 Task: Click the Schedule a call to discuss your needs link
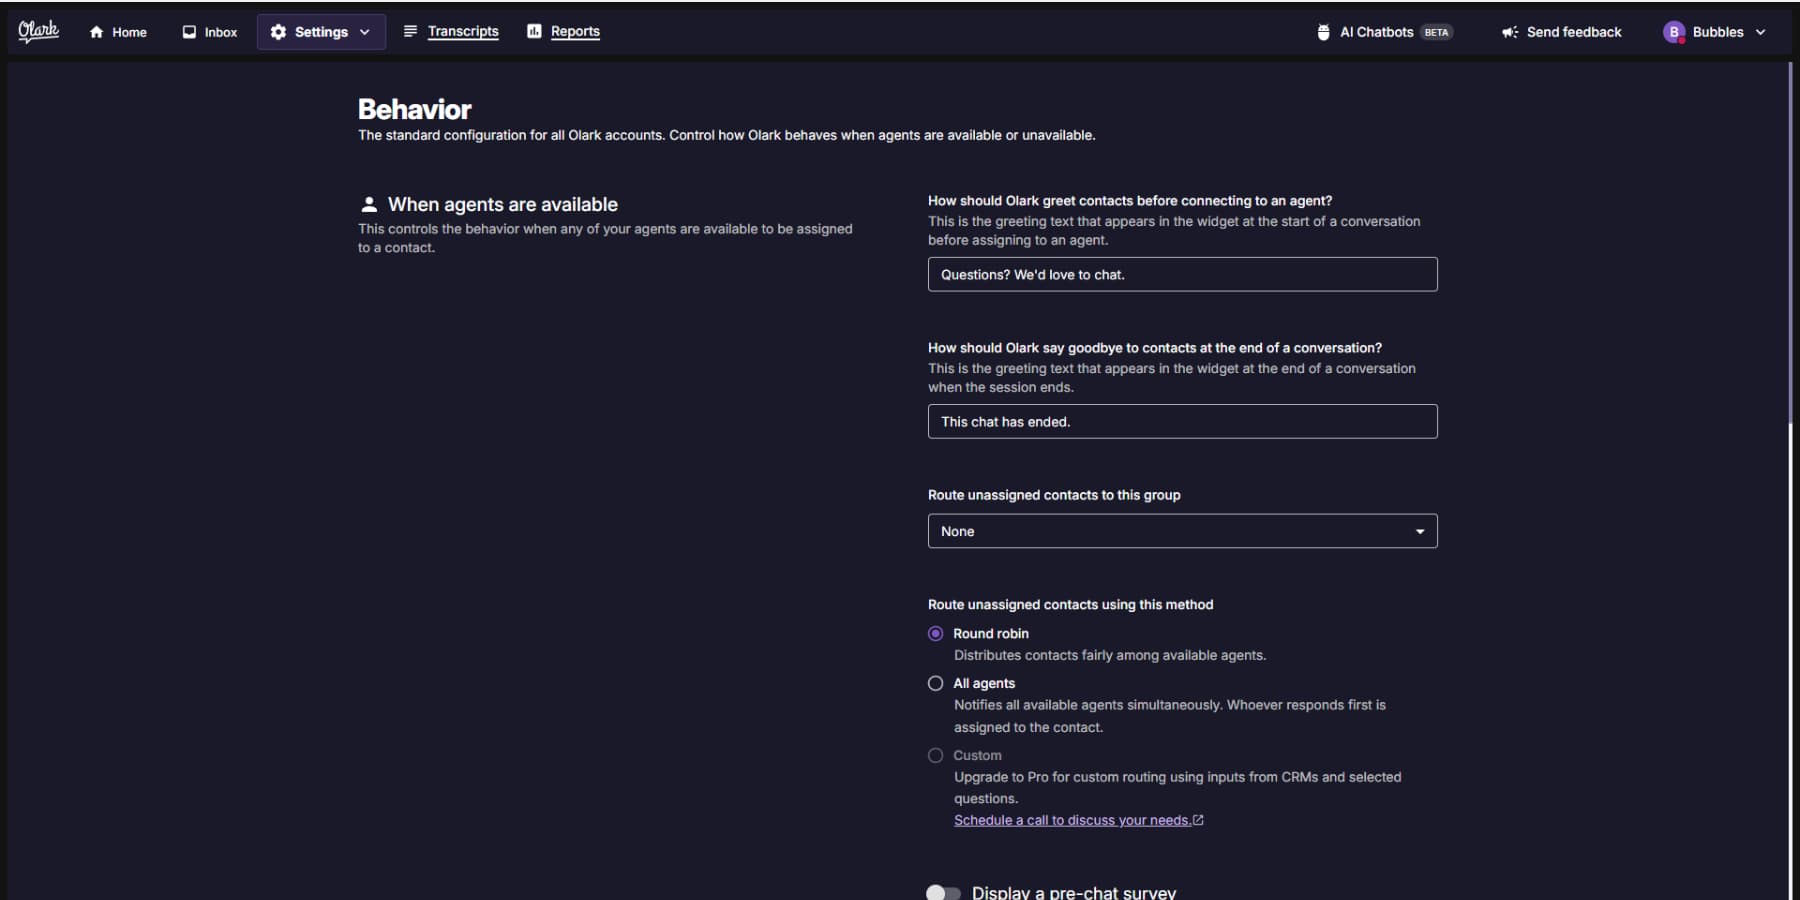[x=1070, y=819]
